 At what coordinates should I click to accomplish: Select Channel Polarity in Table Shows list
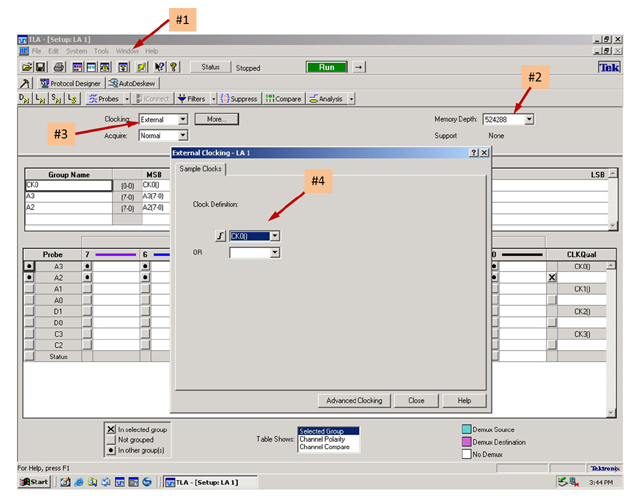point(325,438)
